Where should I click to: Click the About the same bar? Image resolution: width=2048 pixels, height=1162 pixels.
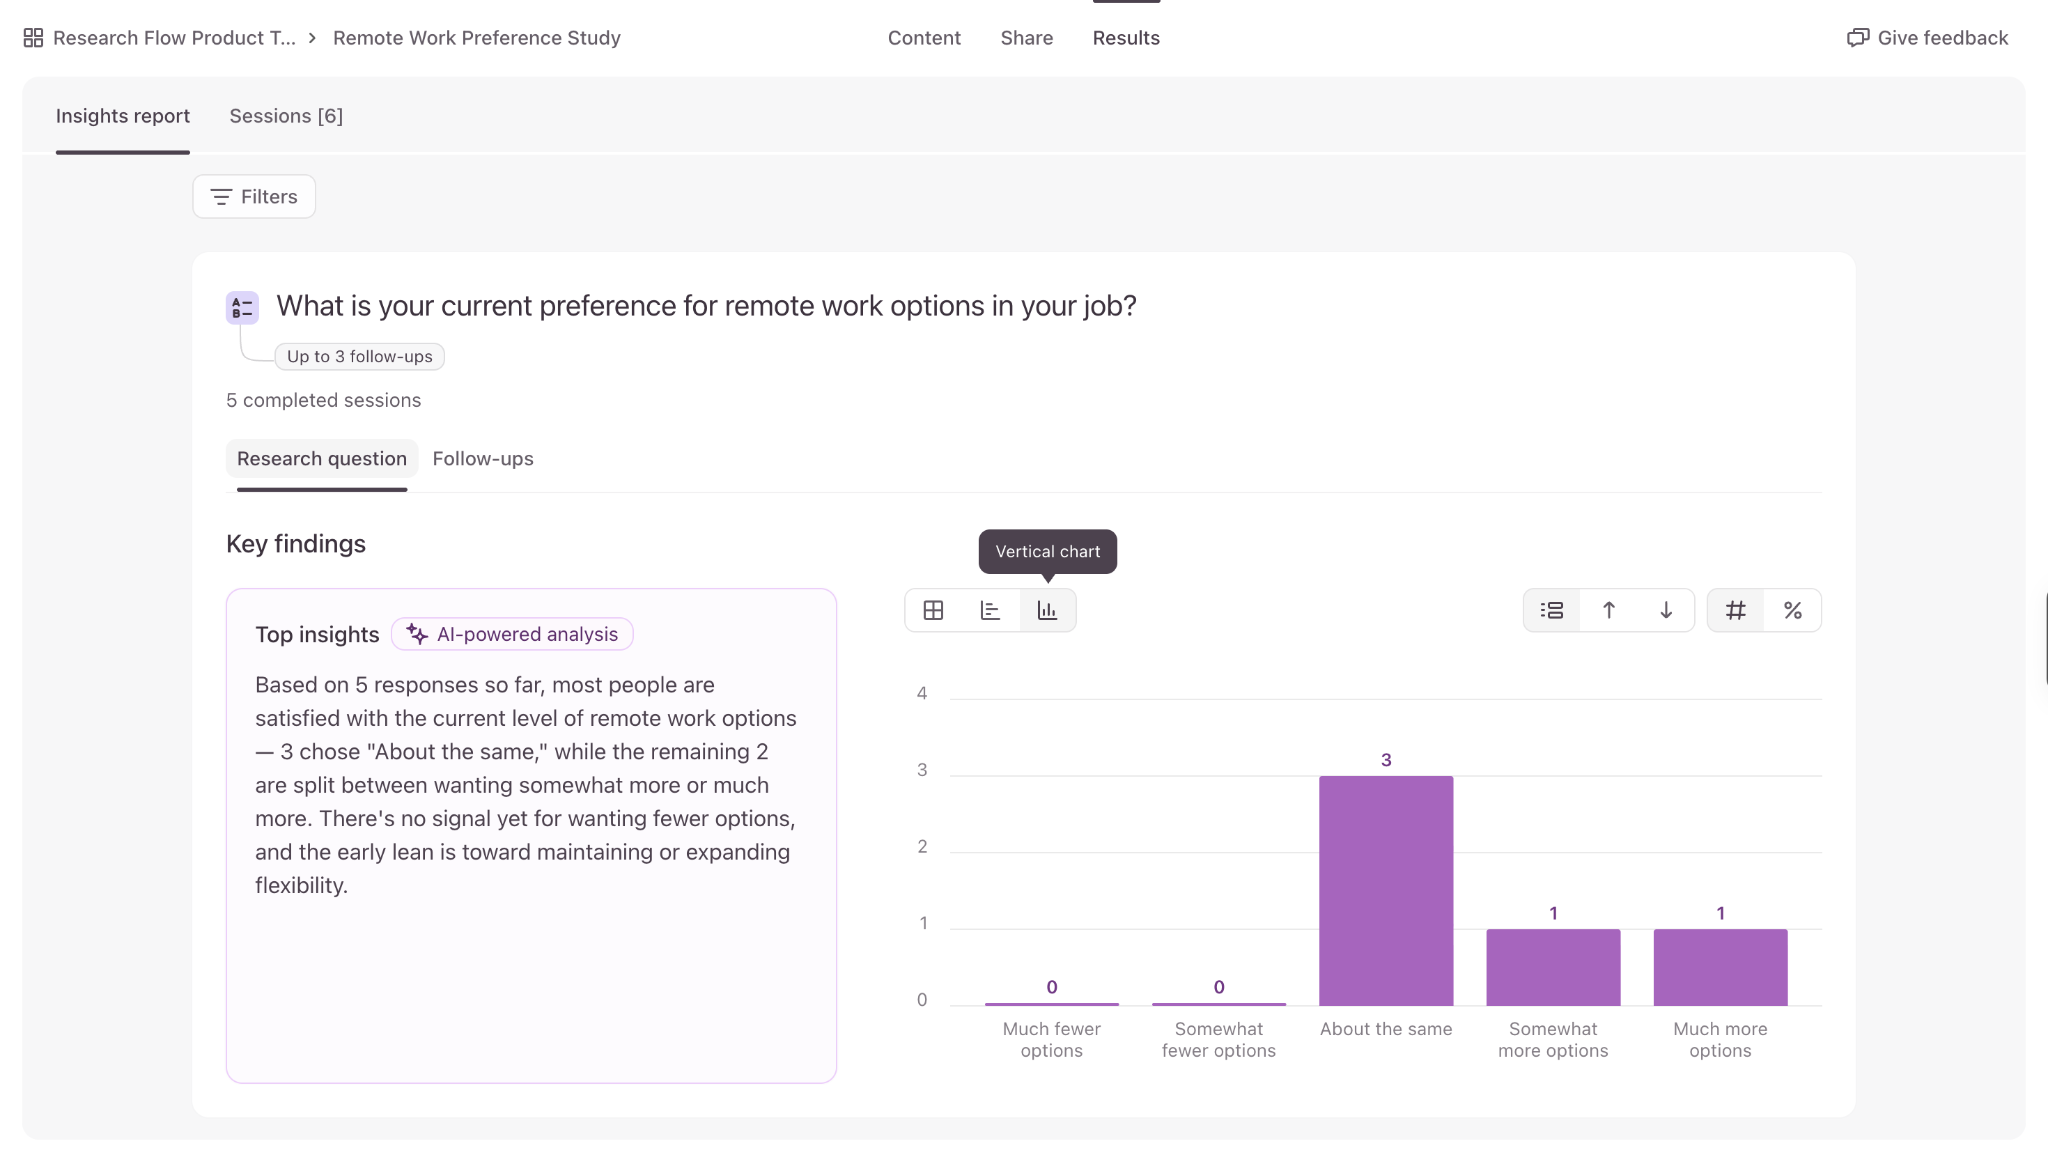tap(1386, 890)
